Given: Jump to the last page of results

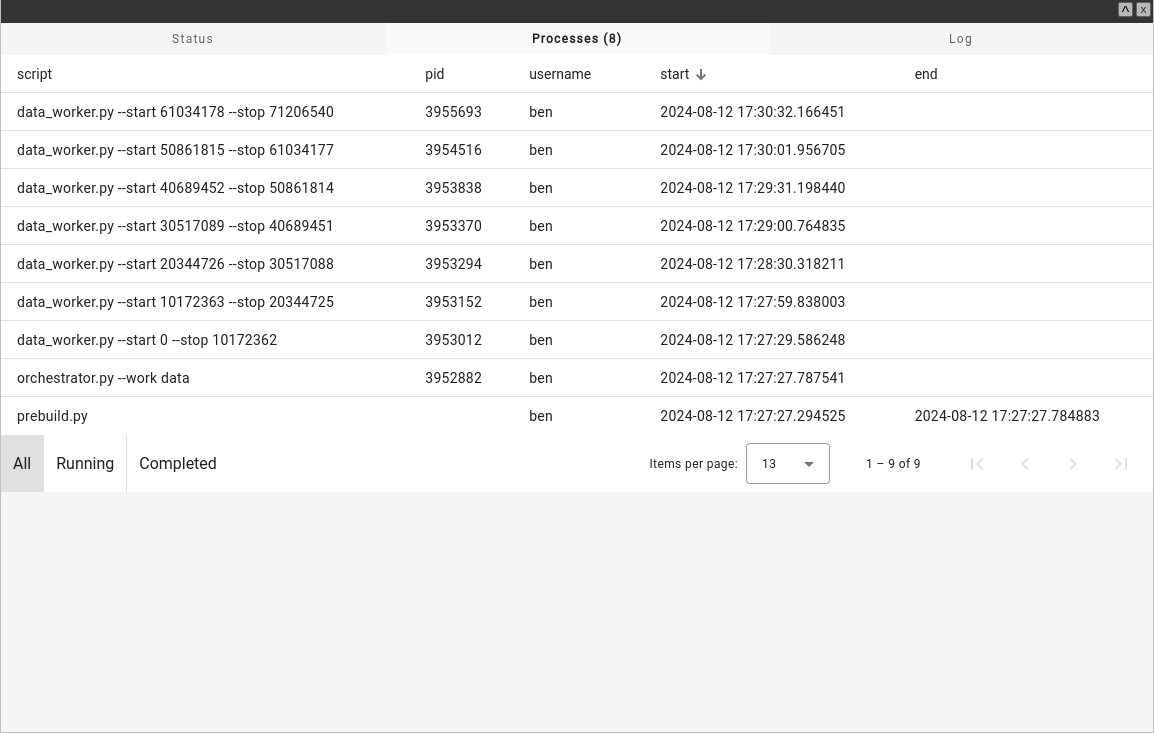Looking at the screenshot, I should (1120, 464).
